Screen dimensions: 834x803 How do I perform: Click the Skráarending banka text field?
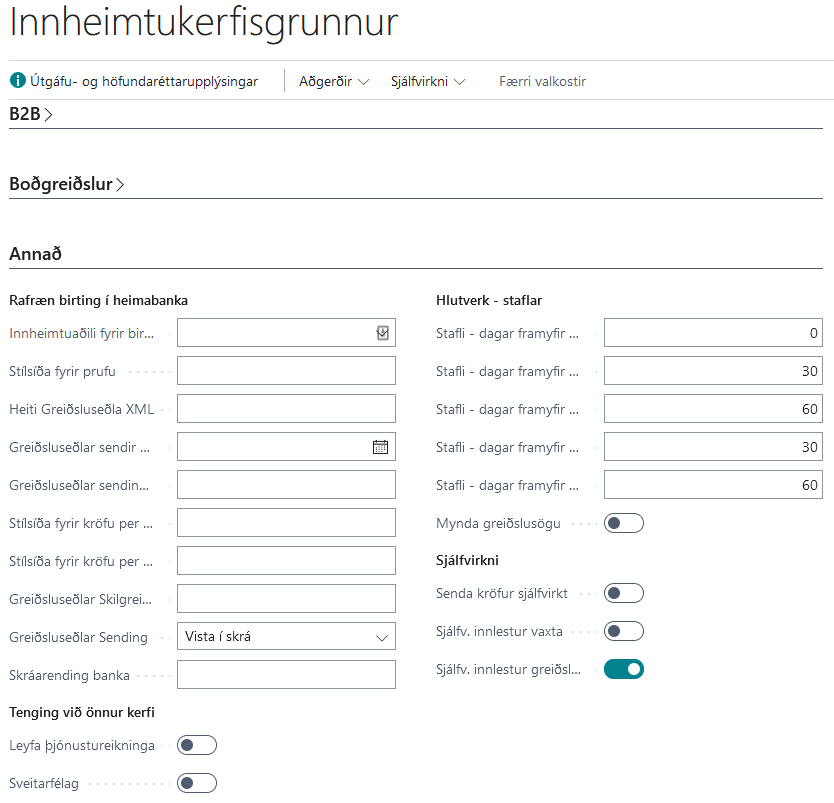(286, 675)
